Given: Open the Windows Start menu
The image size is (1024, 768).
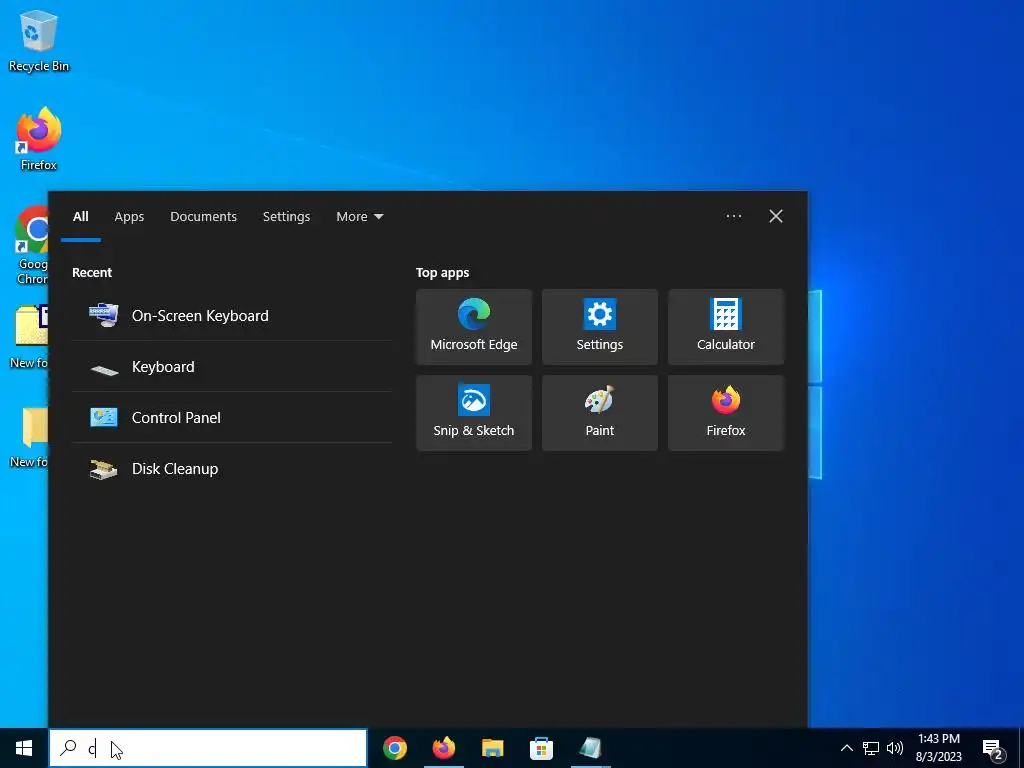Looking at the screenshot, I should point(24,748).
